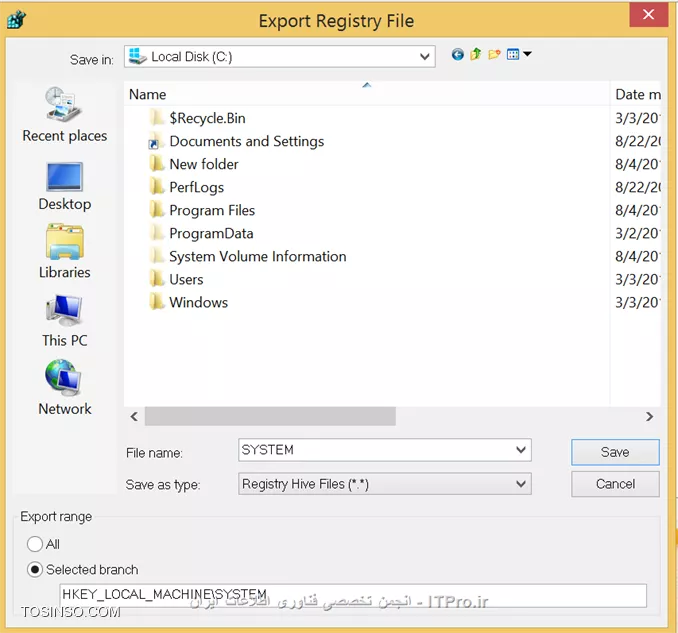Sort files by the Name column

click(x=367, y=94)
